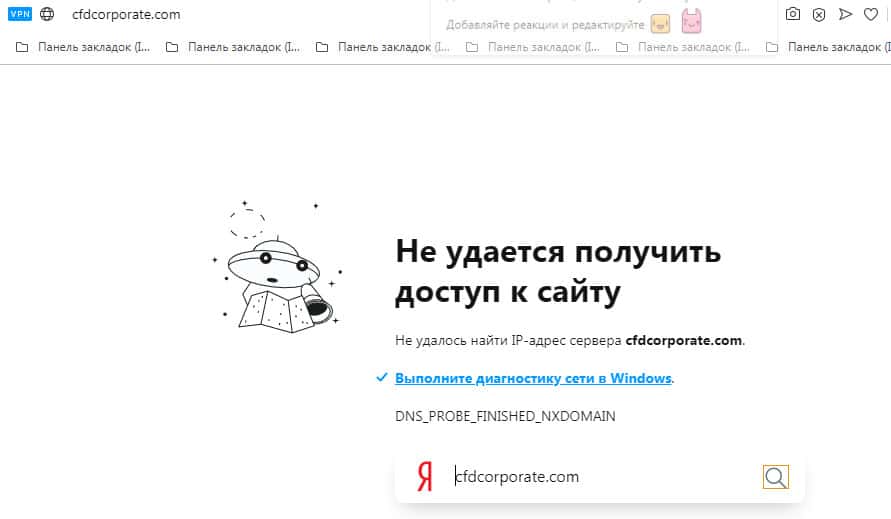
Task: Open the first Панель закладок bookmark folder
Action: [84, 47]
